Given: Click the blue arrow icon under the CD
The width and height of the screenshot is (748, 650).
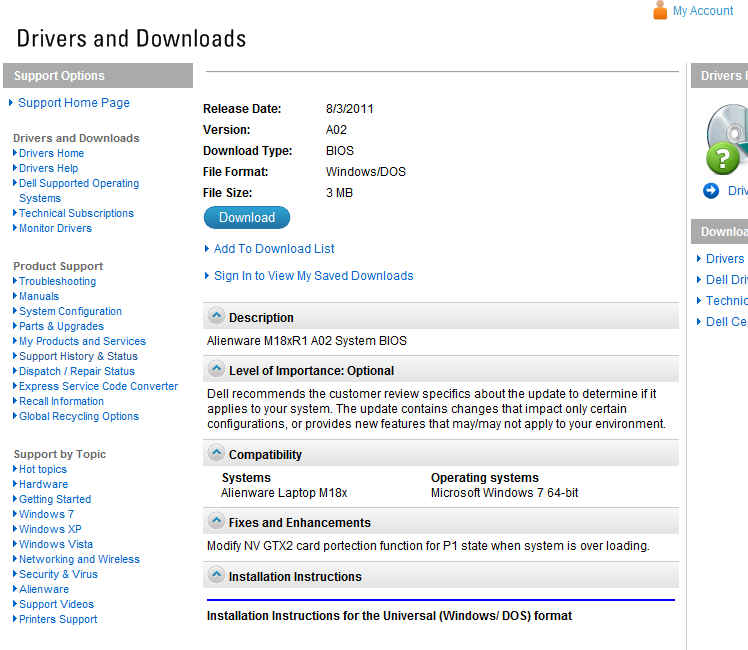Looking at the screenshot, I should [711, 191].
